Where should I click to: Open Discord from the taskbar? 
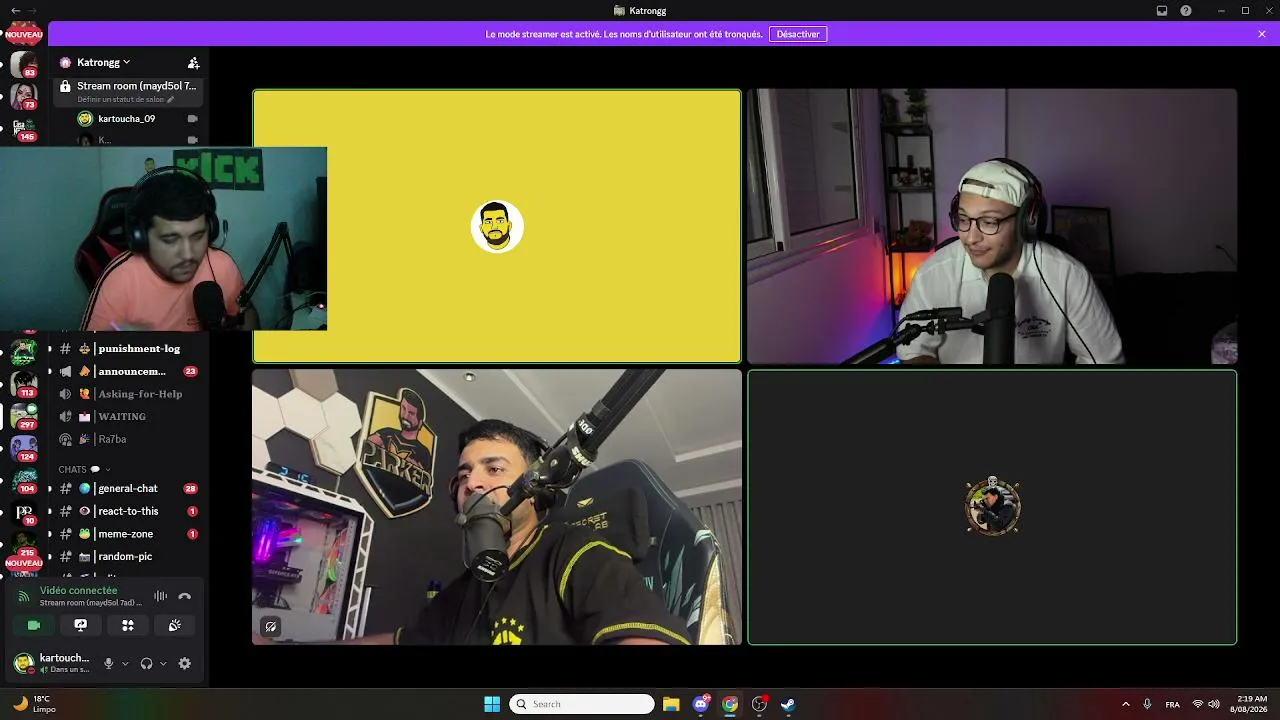[x=701, y=704]
